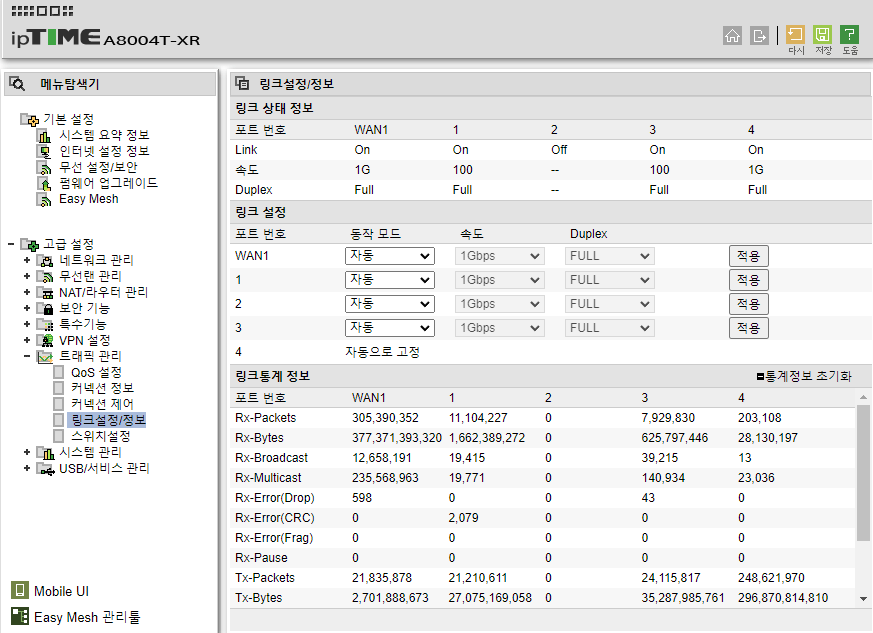
Task: Click the 시스템 요약 정보 chart icon
Action: tap(45, 135)
